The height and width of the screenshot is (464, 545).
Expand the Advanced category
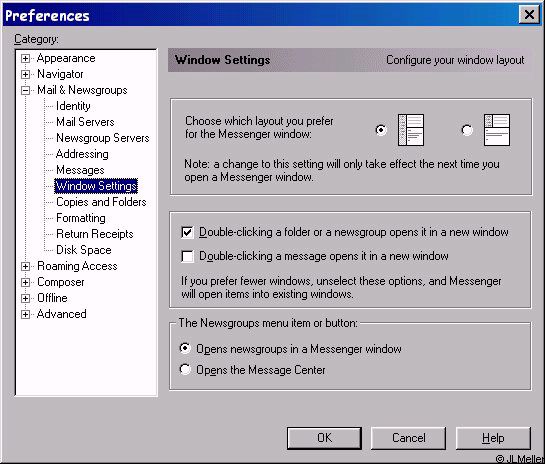[25, 315]
